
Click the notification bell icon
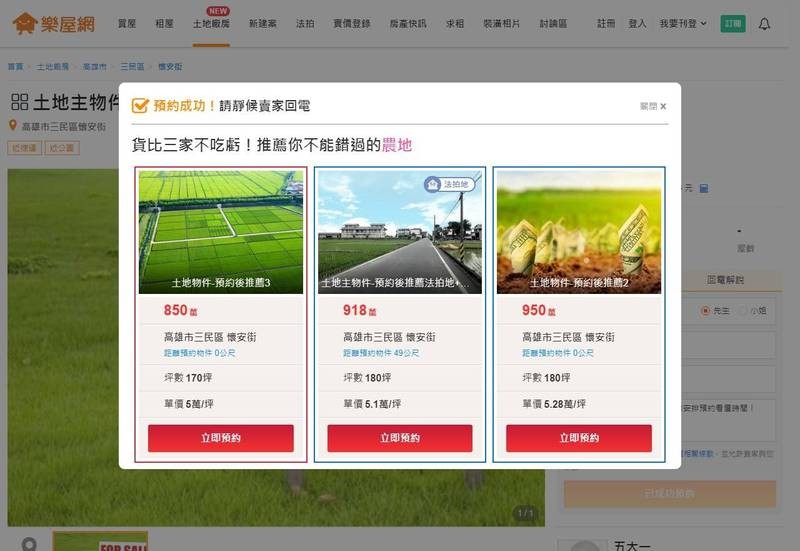click(764, 23)
